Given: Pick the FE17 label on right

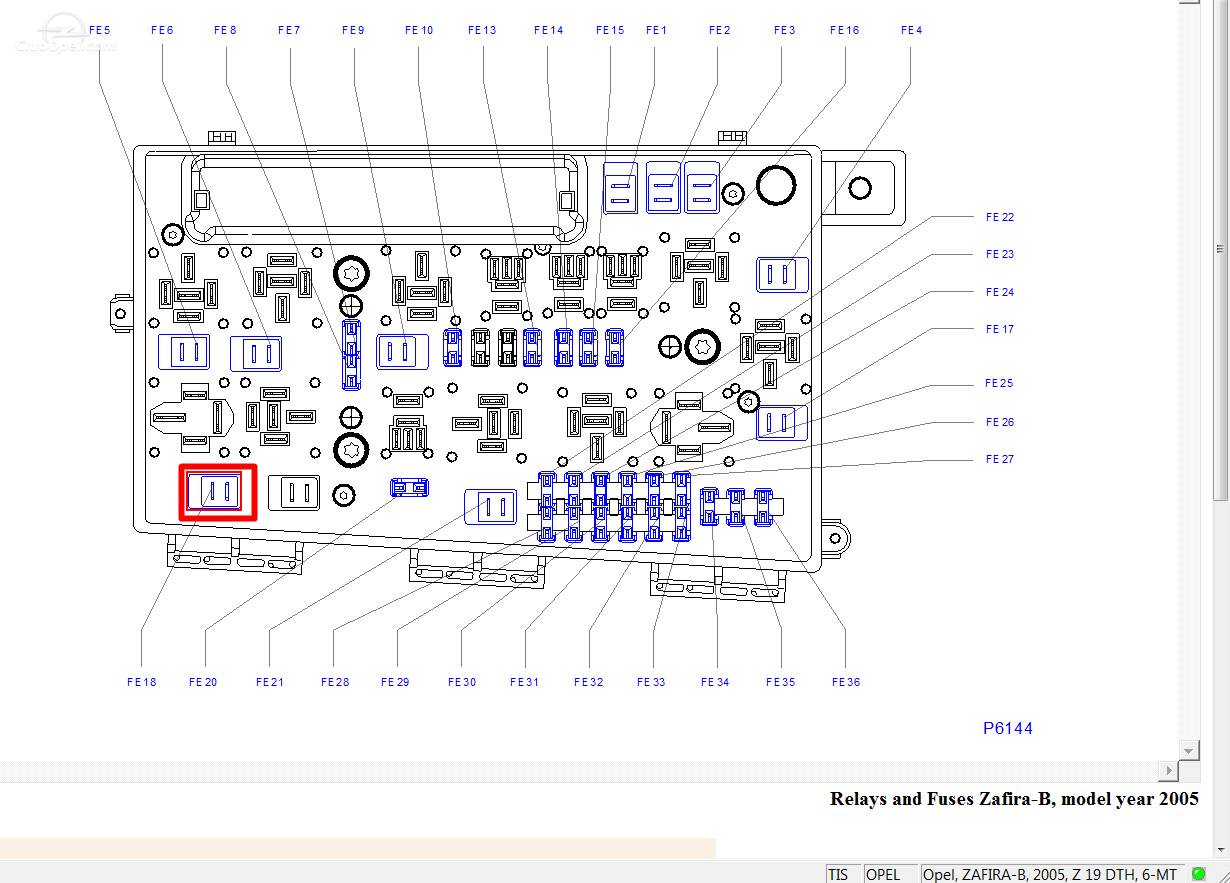Looking at the screenshot, I should coord(1000,329).
